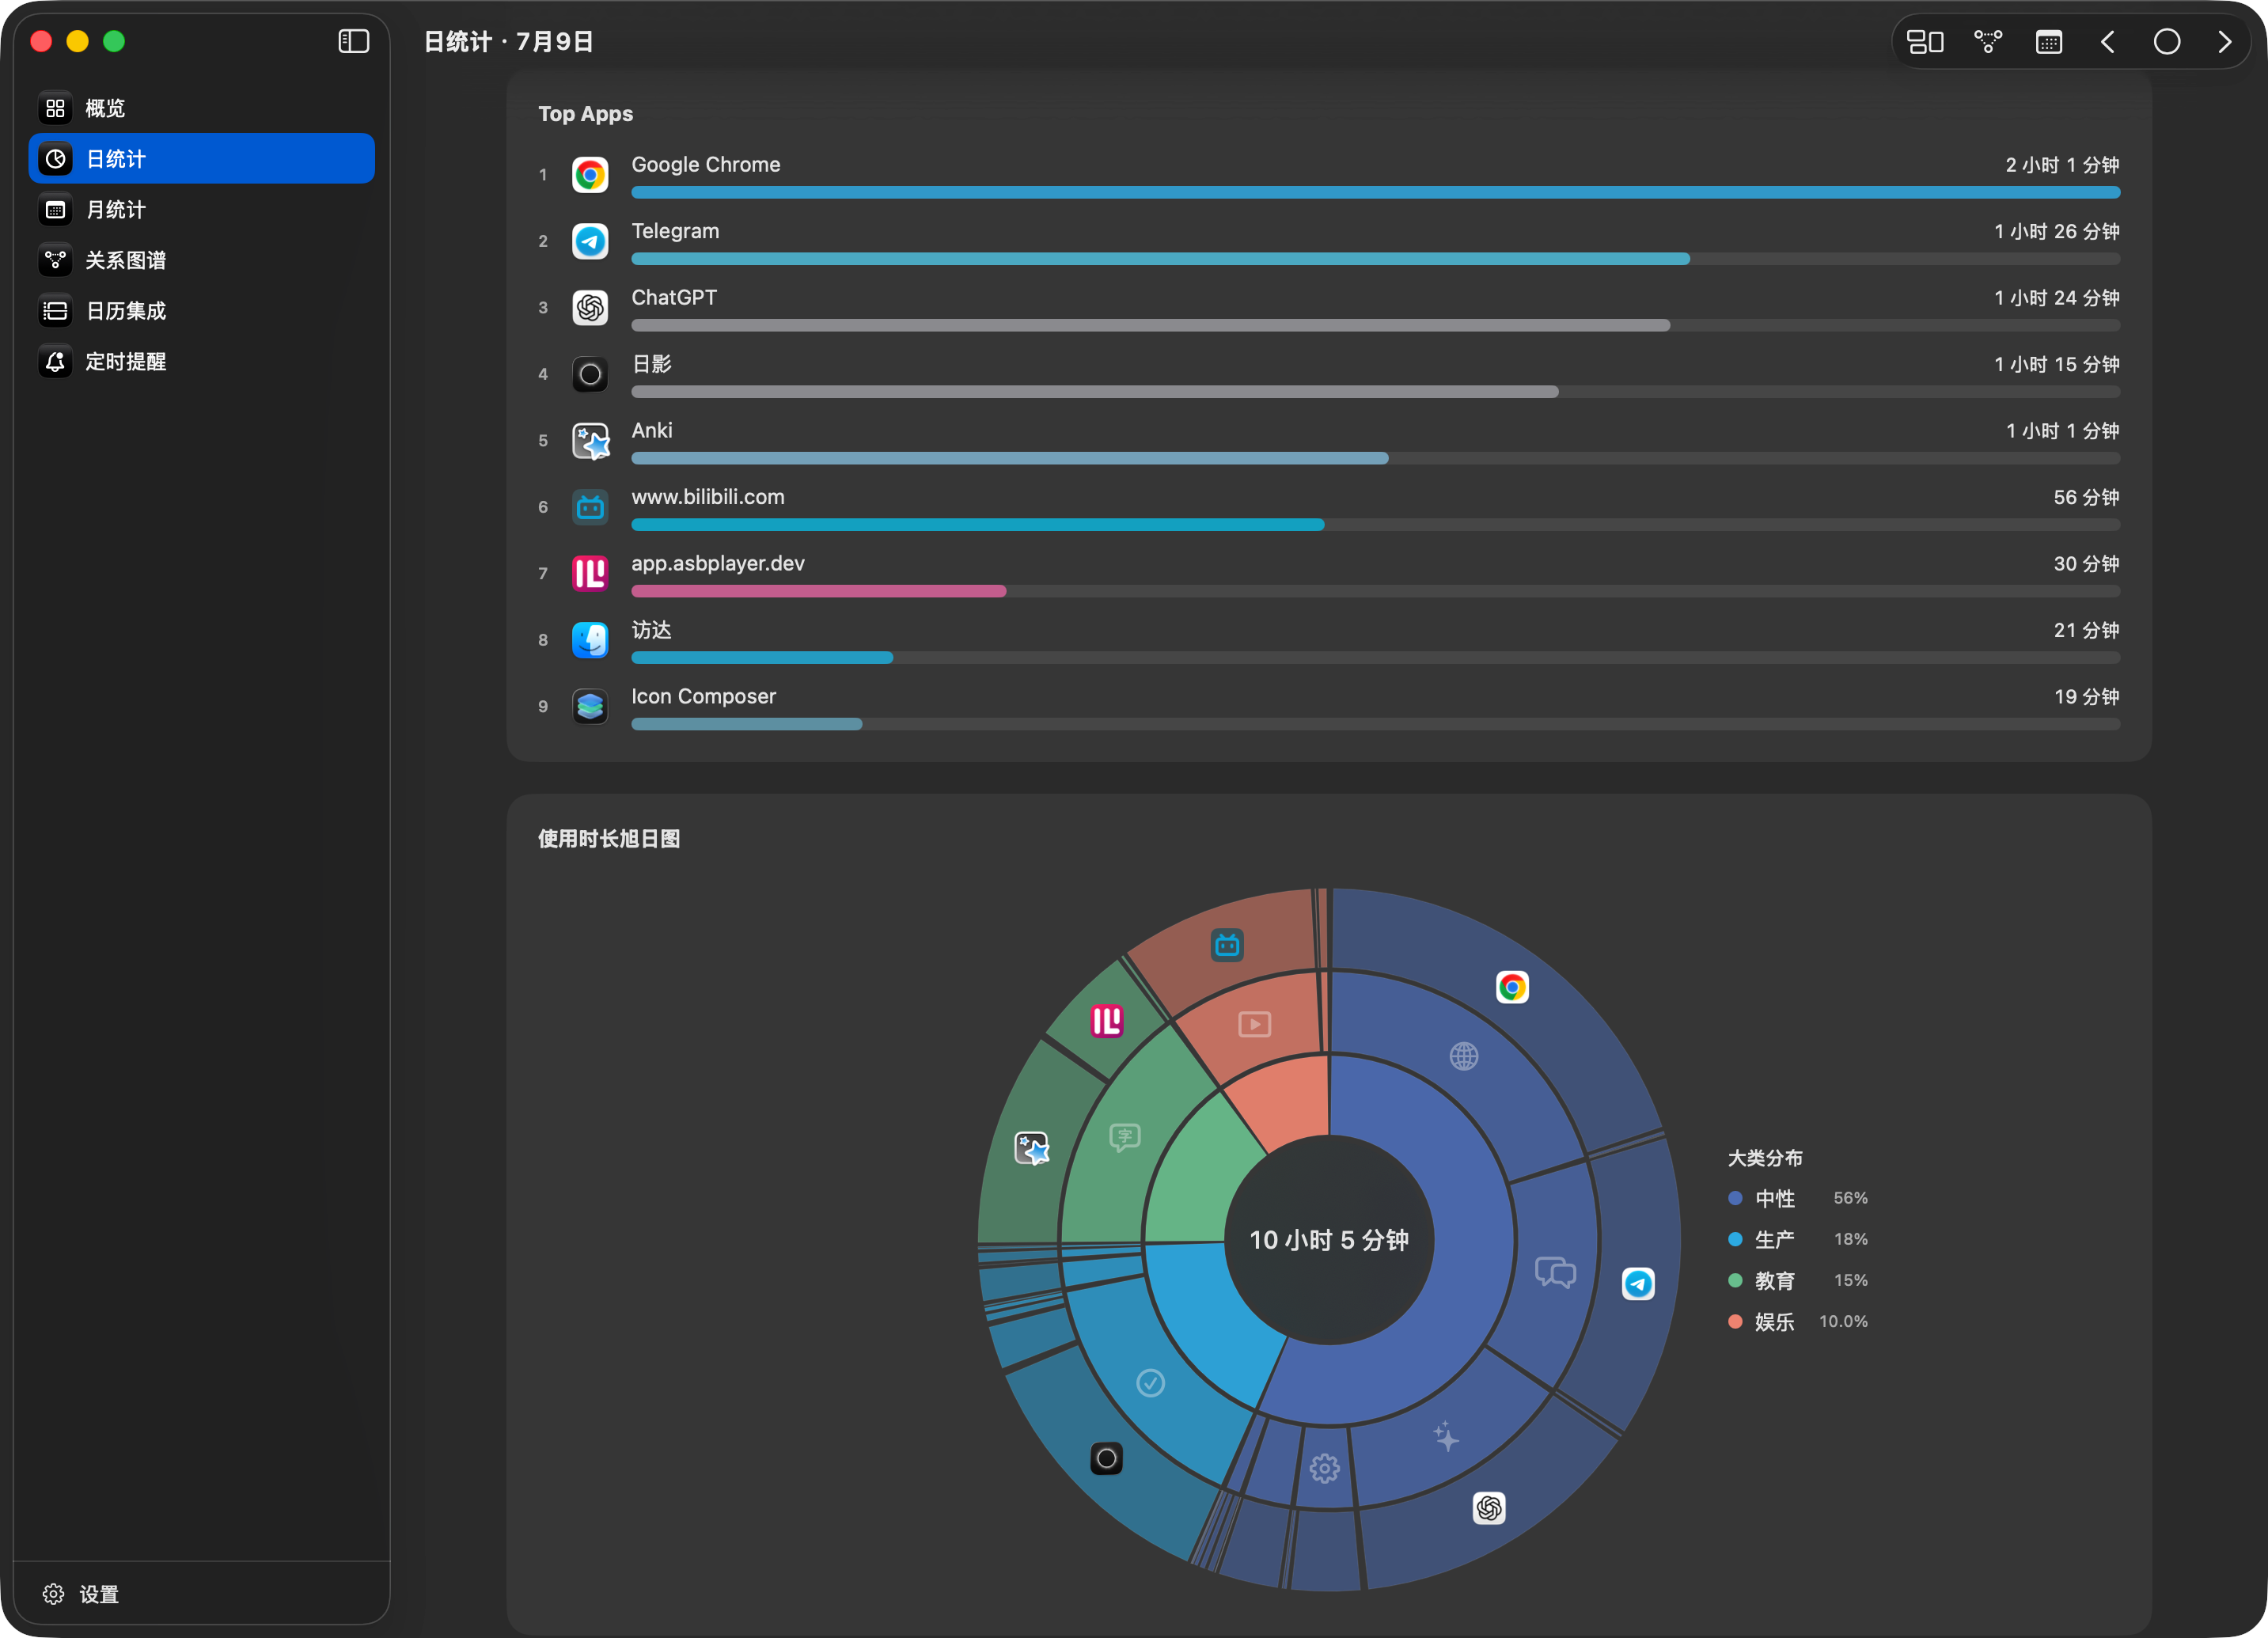
Task: Click the ChatGPT icon in Top Apps list
Action: click(x=590, y=308)
